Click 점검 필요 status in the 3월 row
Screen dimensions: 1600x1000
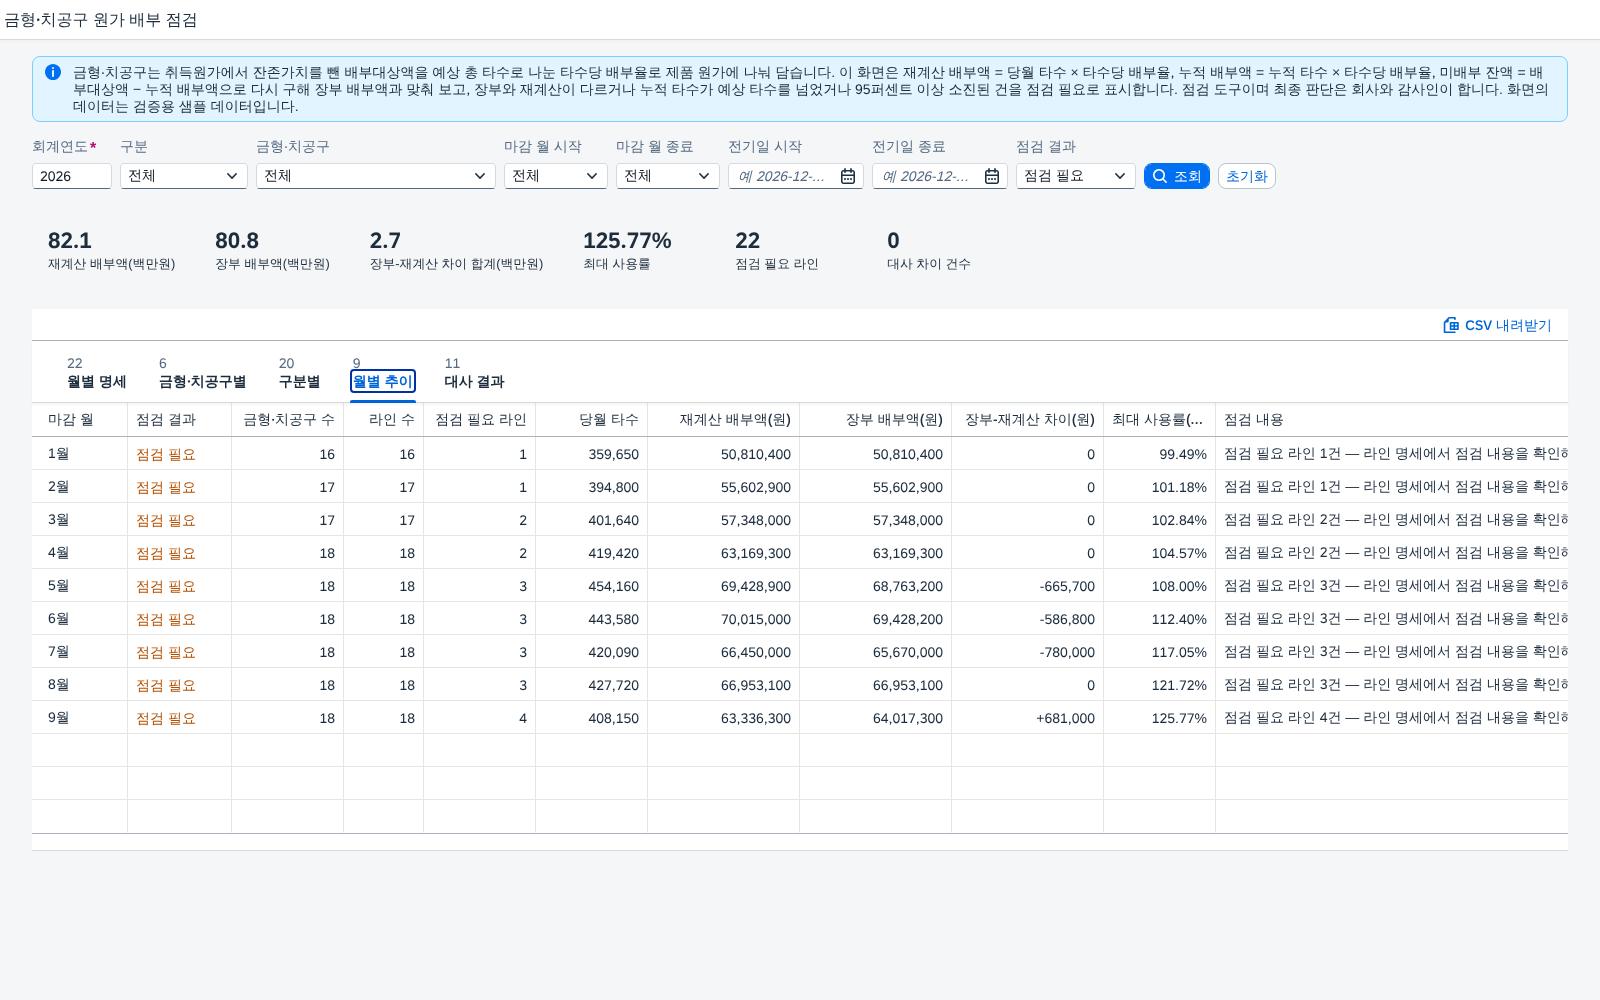tap(166, 520)
